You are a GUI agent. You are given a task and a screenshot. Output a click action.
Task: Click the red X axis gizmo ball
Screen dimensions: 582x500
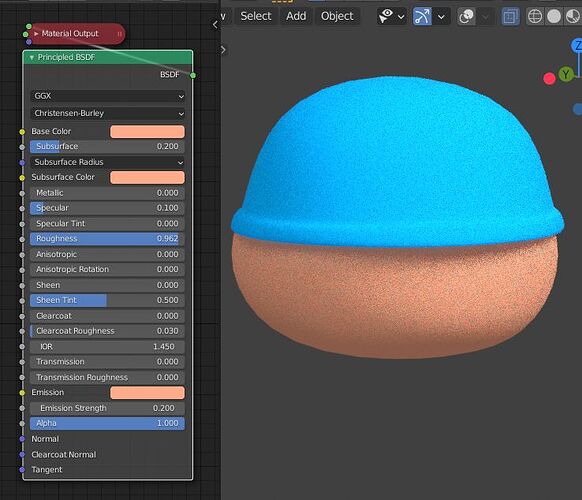549,79
